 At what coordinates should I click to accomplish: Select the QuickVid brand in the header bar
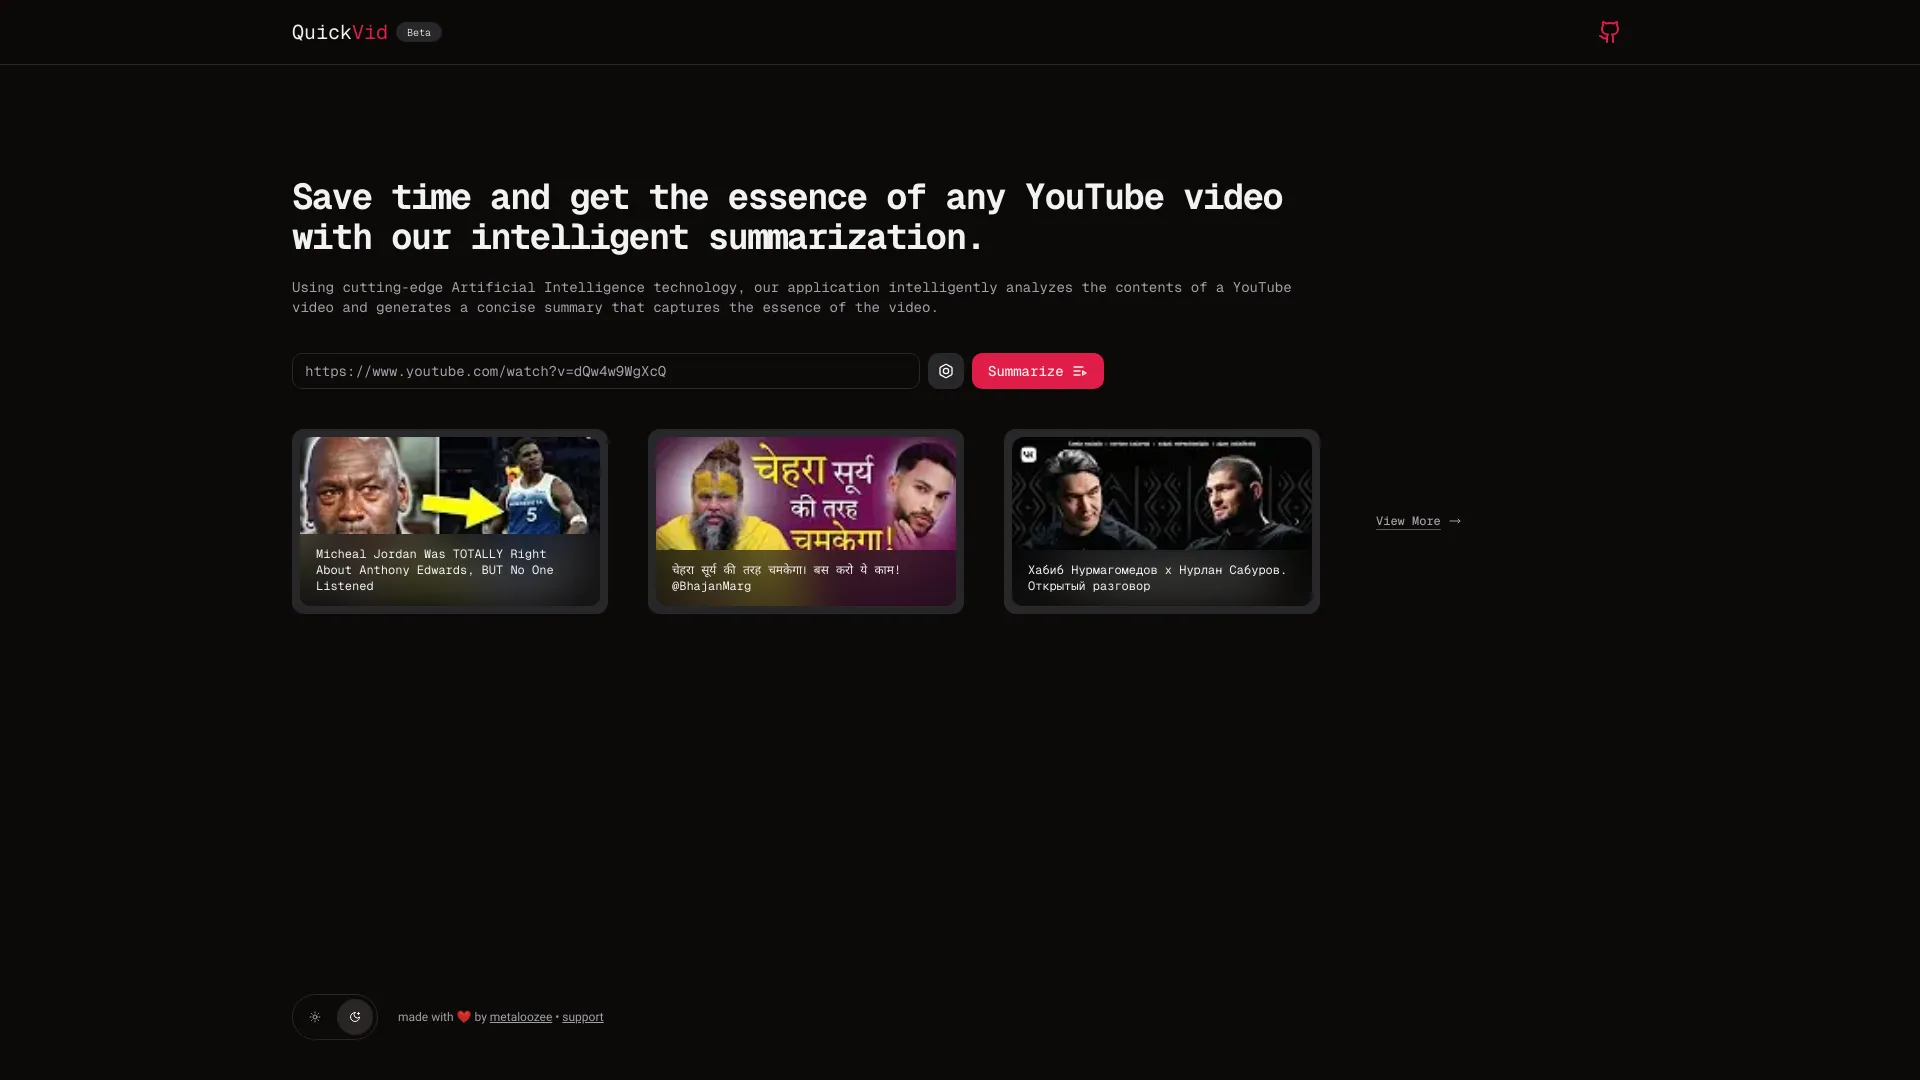[338, 32]
